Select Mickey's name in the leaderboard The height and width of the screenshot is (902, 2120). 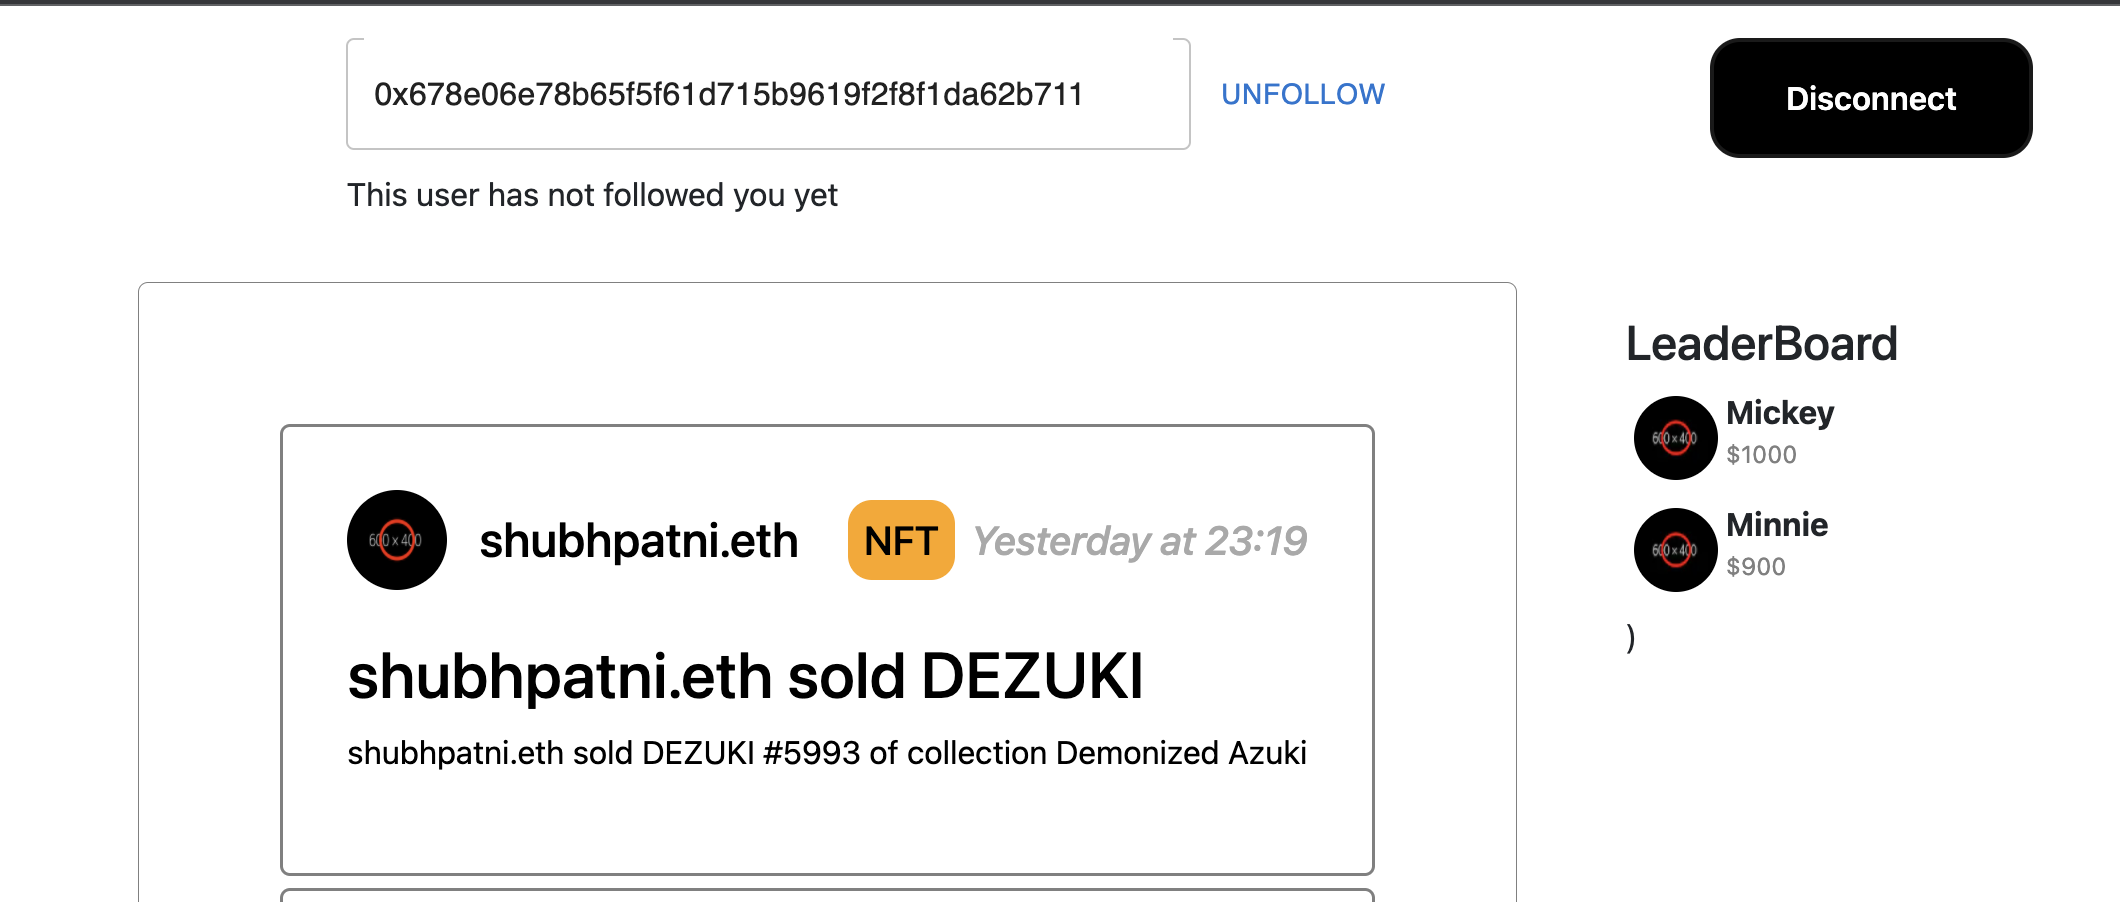pyautogui.click(x=1779, y=413)
